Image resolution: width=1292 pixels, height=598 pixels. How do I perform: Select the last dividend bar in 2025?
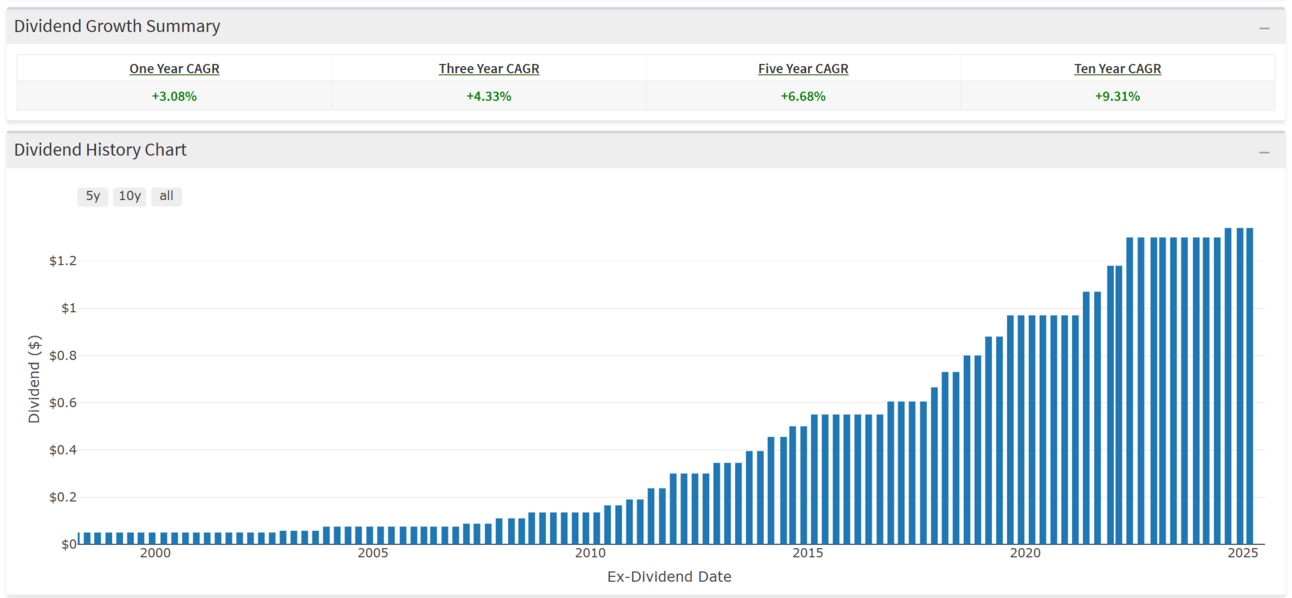coord(1250,386)
